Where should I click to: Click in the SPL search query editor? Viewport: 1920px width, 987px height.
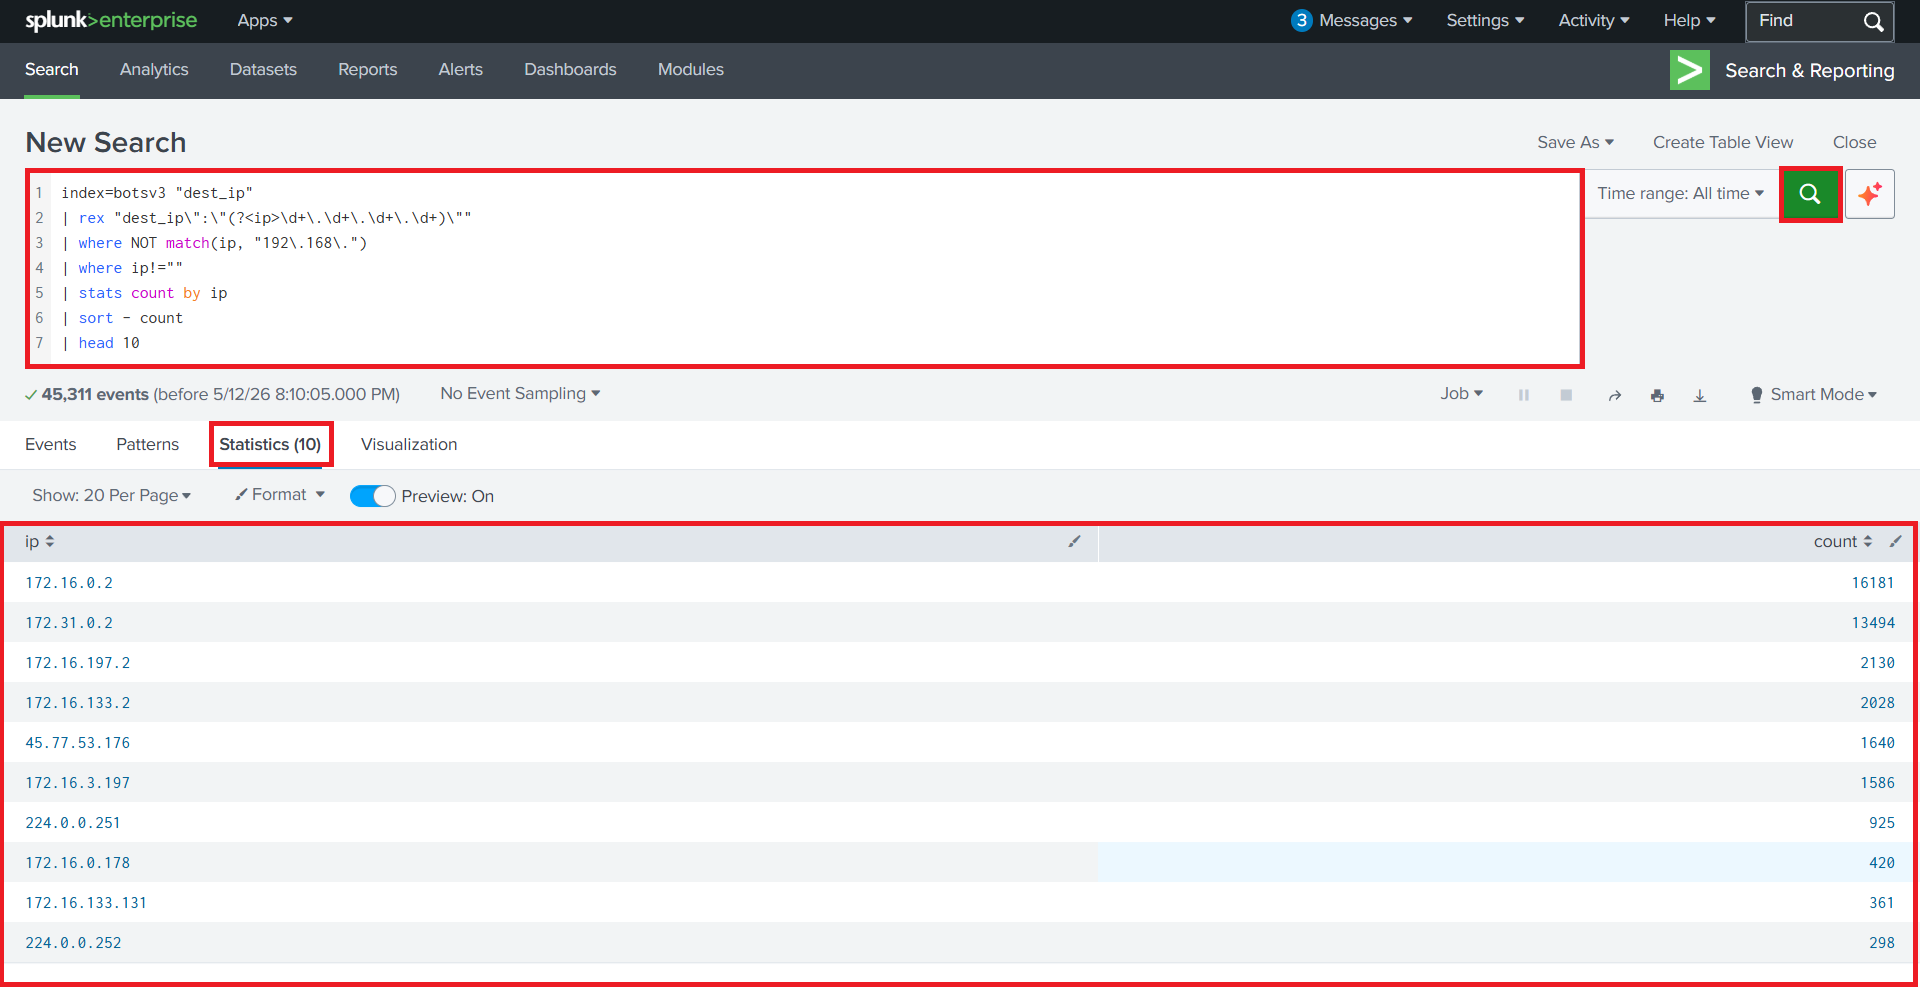(x=804, y=268)
